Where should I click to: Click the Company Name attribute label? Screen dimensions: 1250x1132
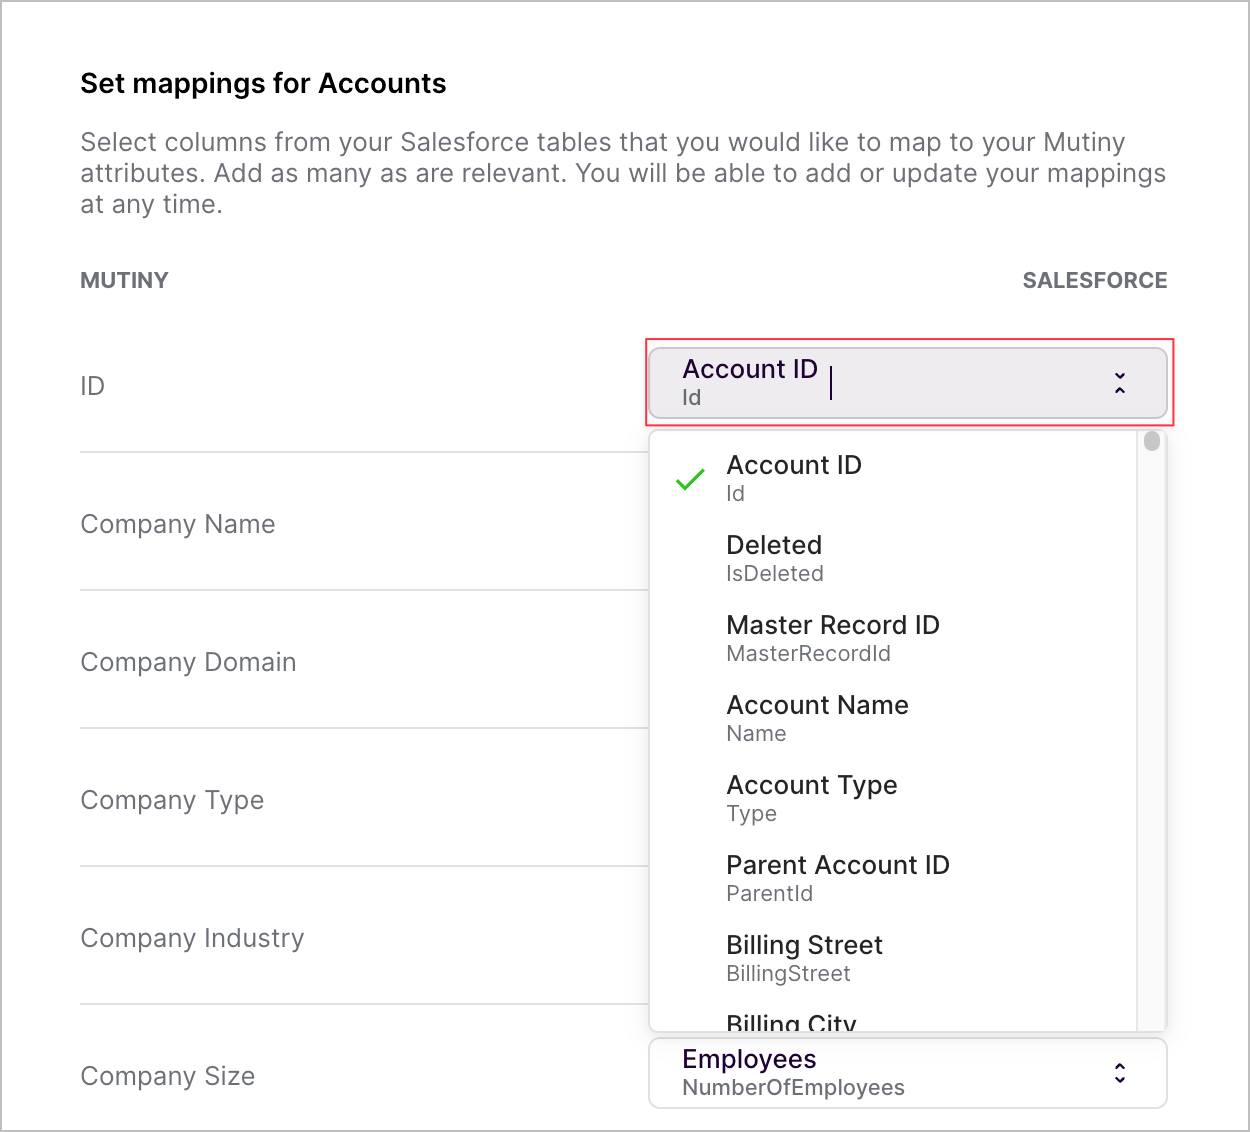pyautogui.click(x=178, y=524)
